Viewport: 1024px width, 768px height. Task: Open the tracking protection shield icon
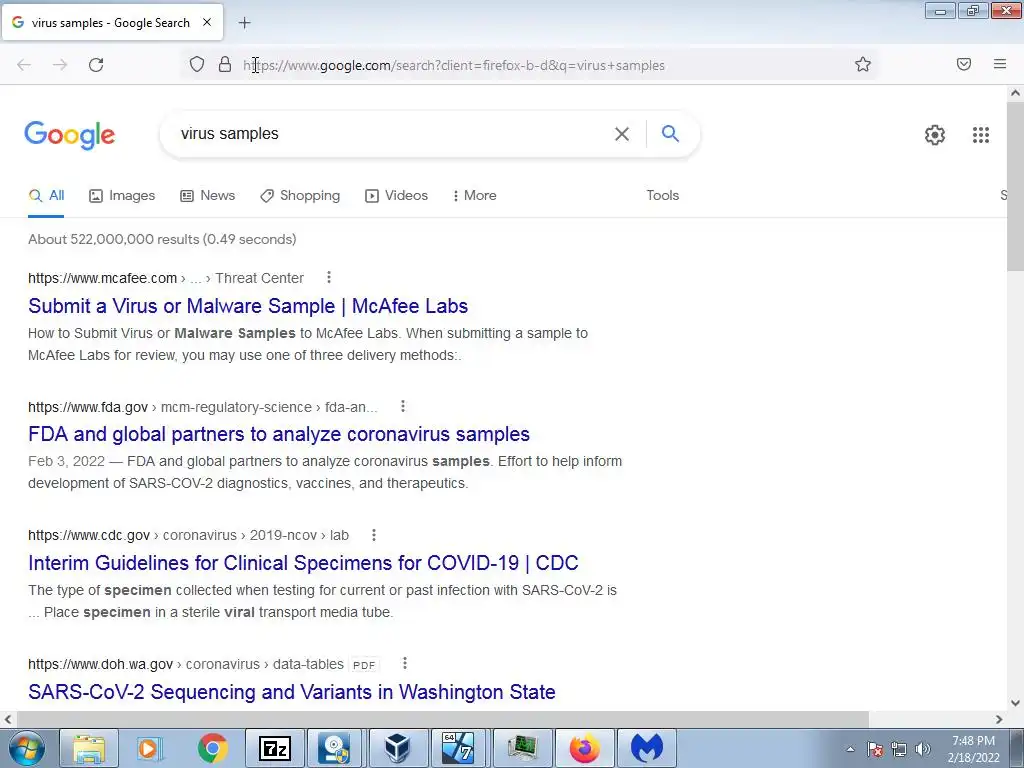coord(197,65)
